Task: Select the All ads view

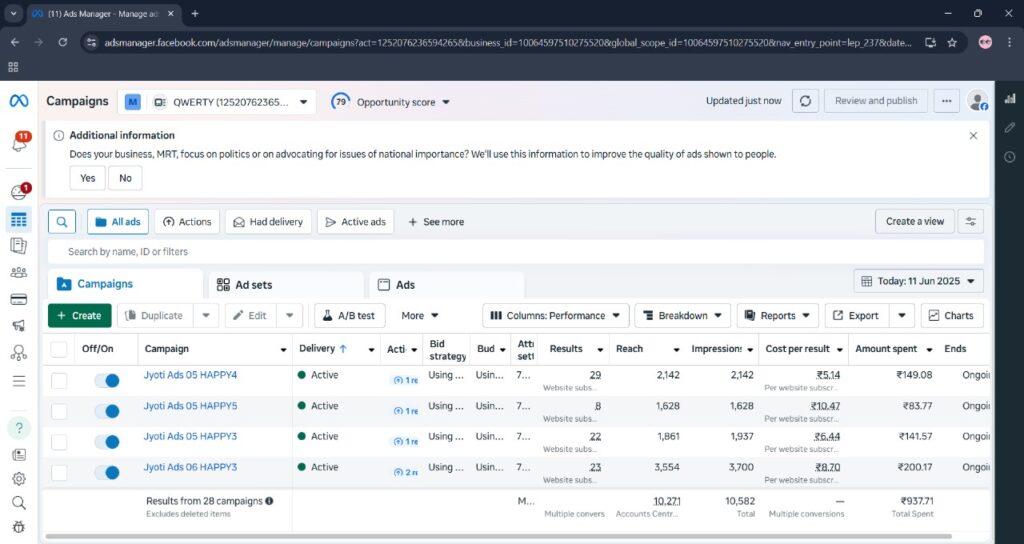Action: 118,222
